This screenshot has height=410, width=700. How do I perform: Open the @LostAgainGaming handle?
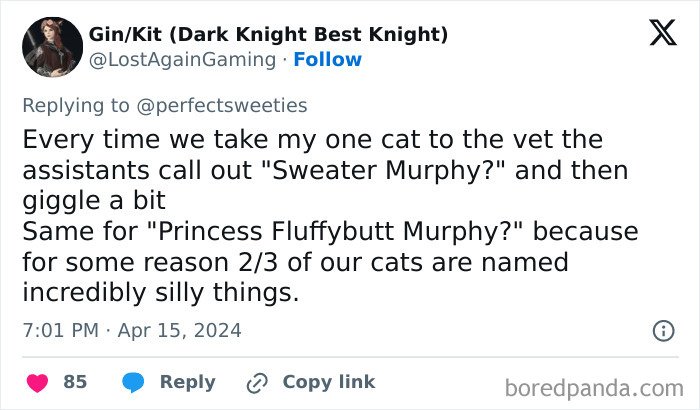182,60
